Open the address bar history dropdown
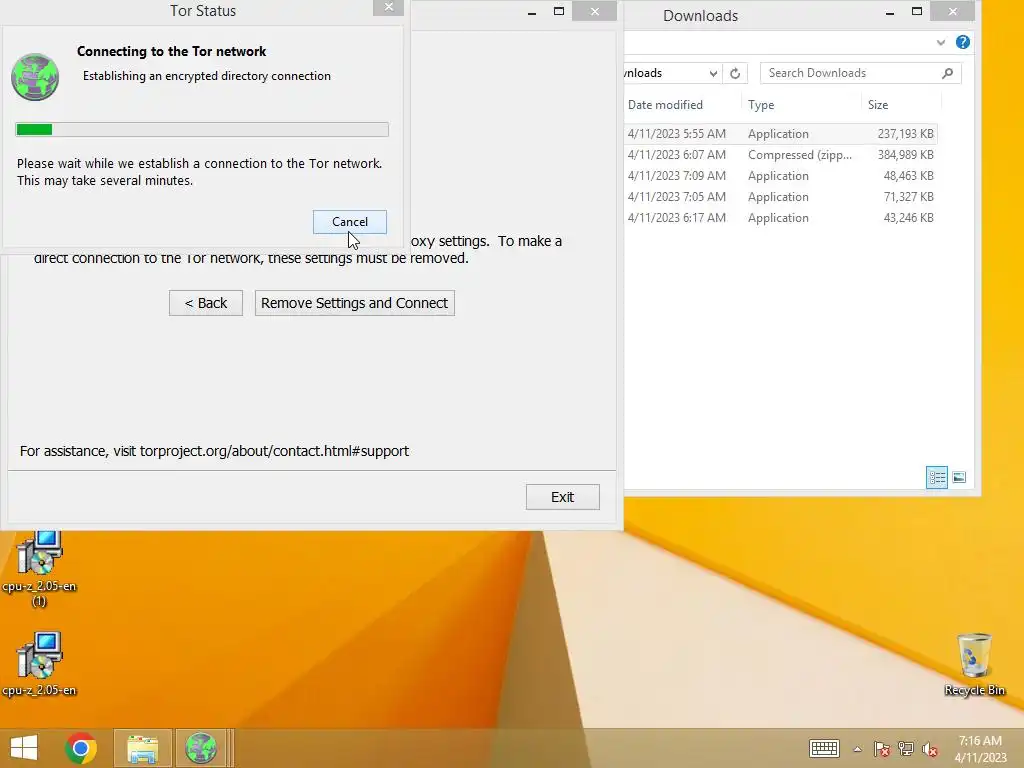This screenshot has width=1024, height=768. (713, 73)
